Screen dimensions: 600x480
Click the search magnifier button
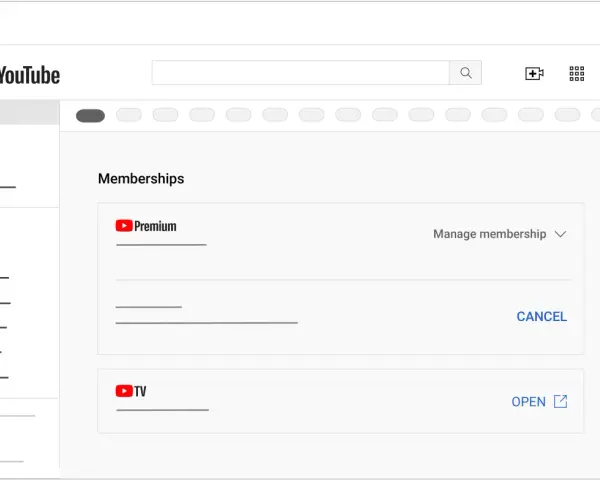point(465,73)
